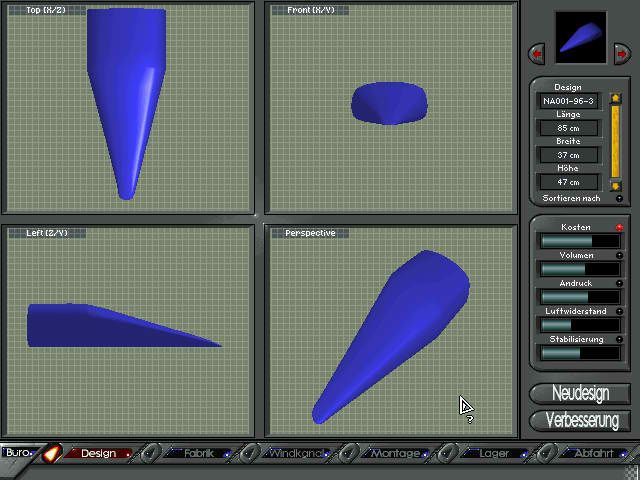The height and width of the screenshot is (480, 640).
Task: Select the Kosten sort radio button
Action: 619,228
